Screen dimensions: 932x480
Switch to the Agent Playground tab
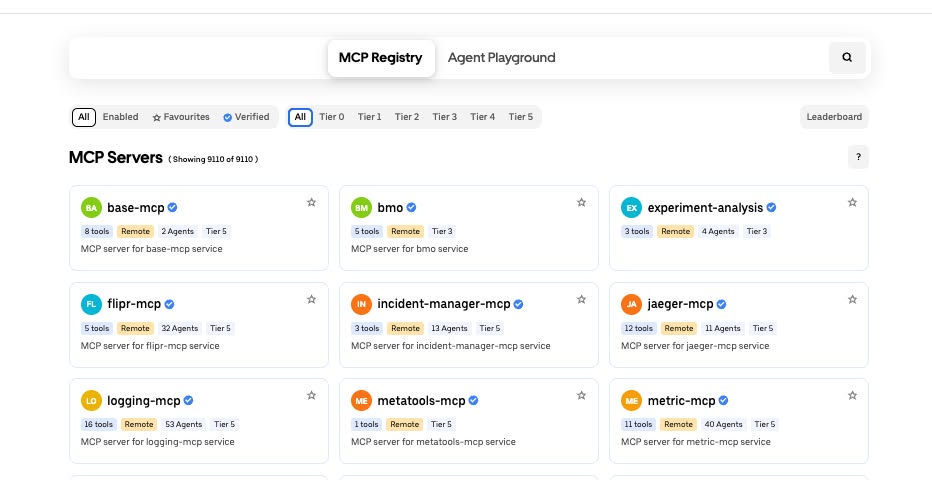coord(502,58)
